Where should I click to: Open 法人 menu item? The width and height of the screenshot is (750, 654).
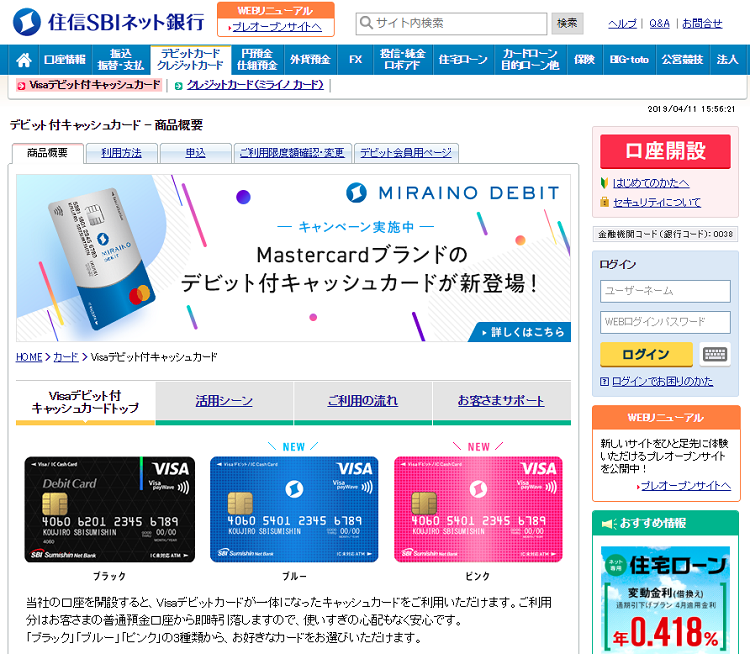[728, 60]
